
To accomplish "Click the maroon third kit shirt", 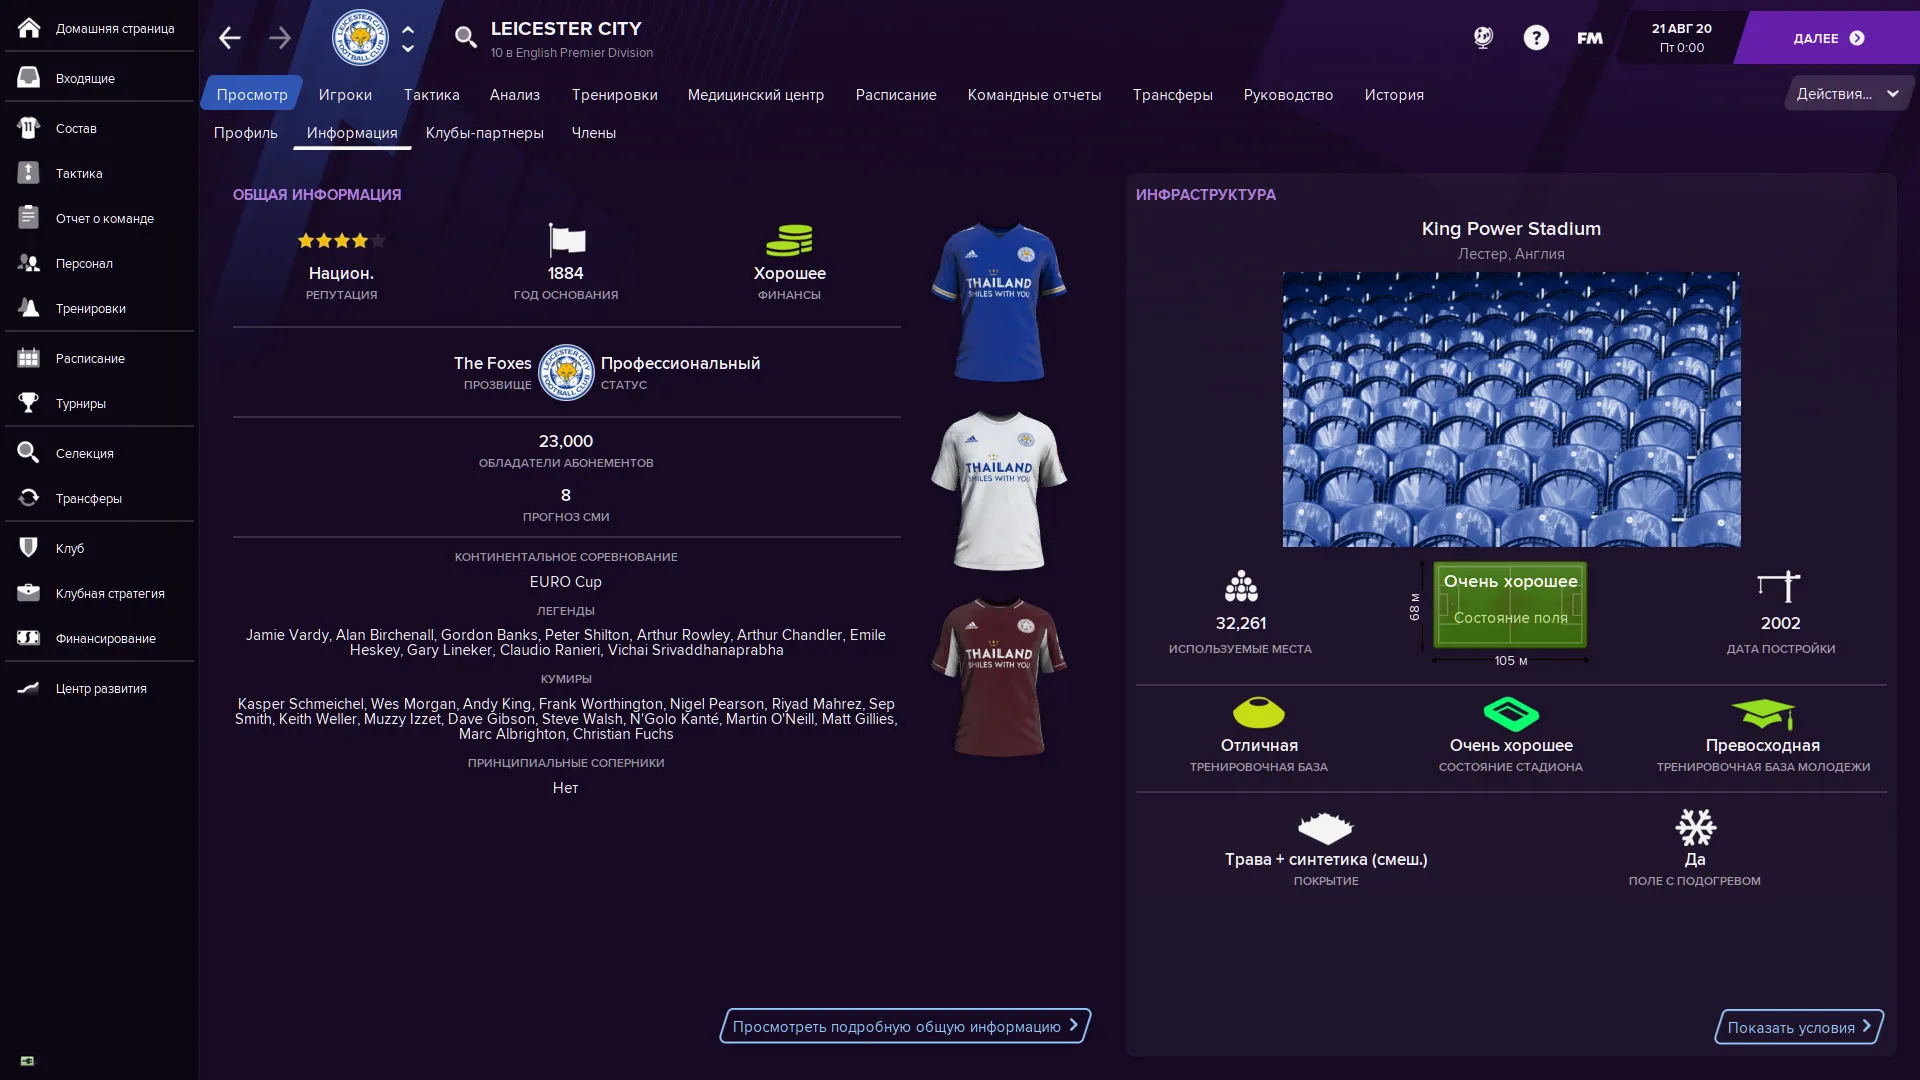I will point(999,676).
